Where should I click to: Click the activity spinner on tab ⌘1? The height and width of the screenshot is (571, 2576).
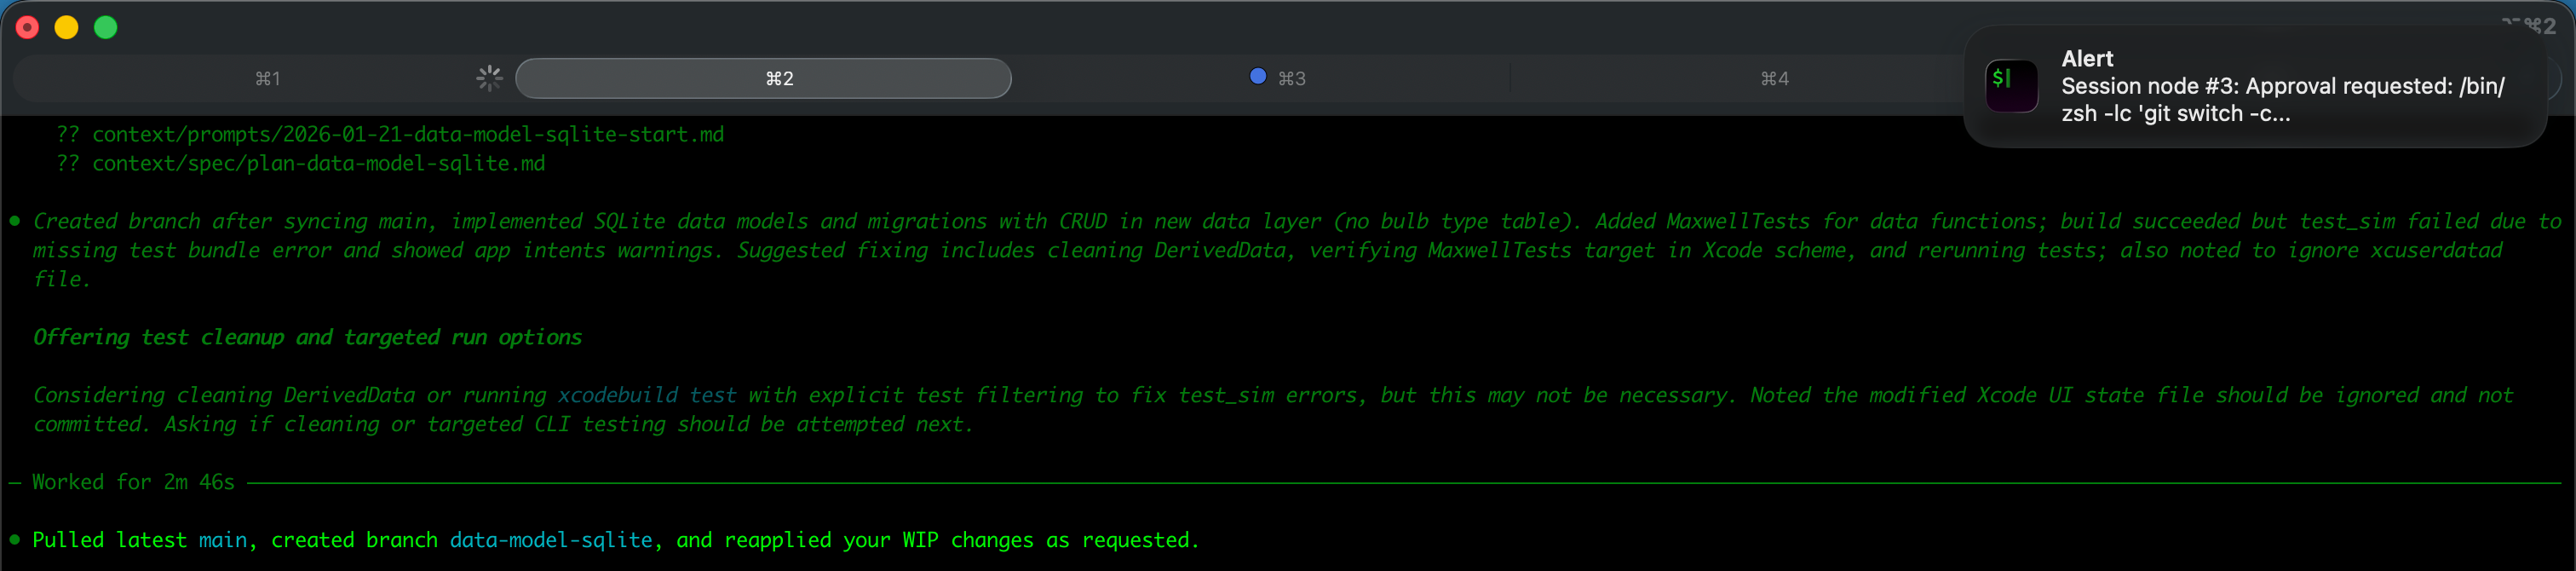pos(489,78)
